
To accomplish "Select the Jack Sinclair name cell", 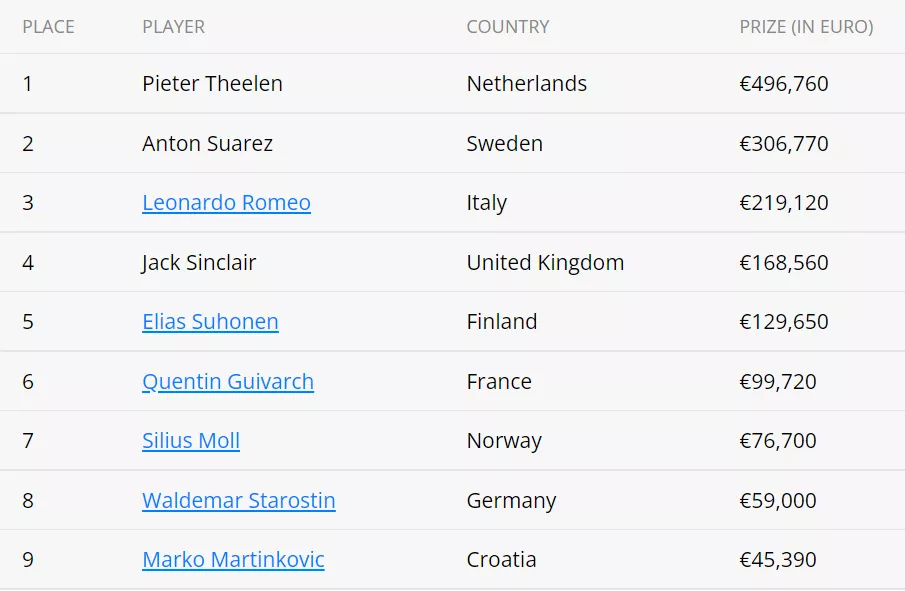I will (199, 263).
